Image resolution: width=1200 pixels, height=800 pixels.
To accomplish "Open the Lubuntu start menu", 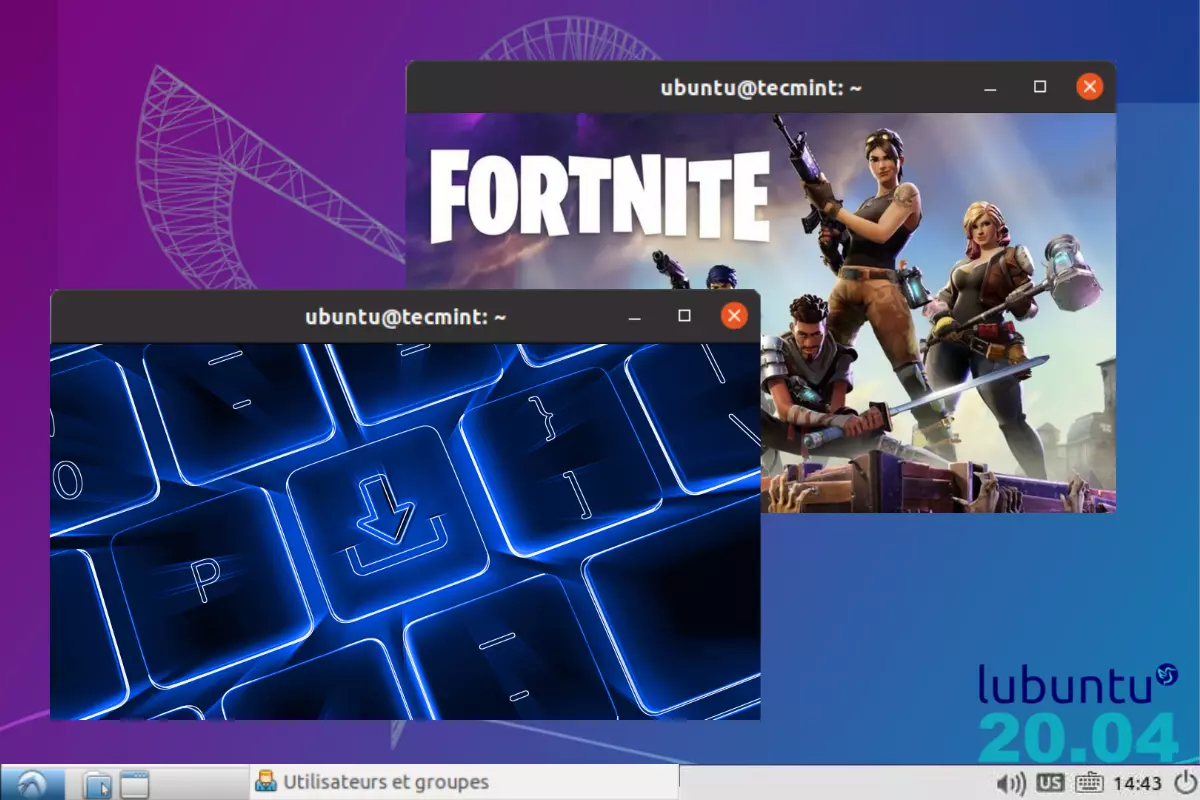I will pyautogui.click(x=32, y=783).
